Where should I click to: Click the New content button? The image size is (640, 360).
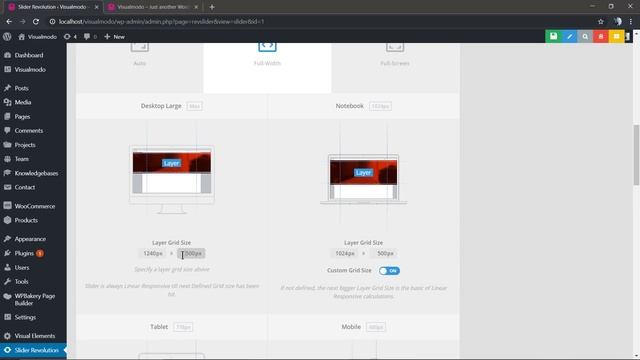coord(114,37)
